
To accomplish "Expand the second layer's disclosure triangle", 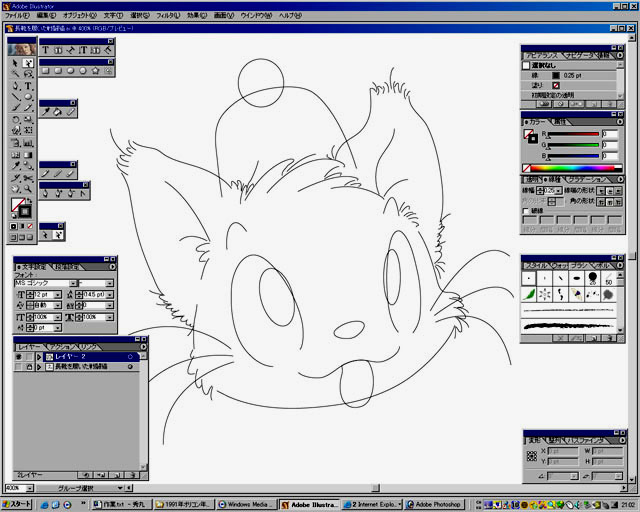I will (39, 367).
